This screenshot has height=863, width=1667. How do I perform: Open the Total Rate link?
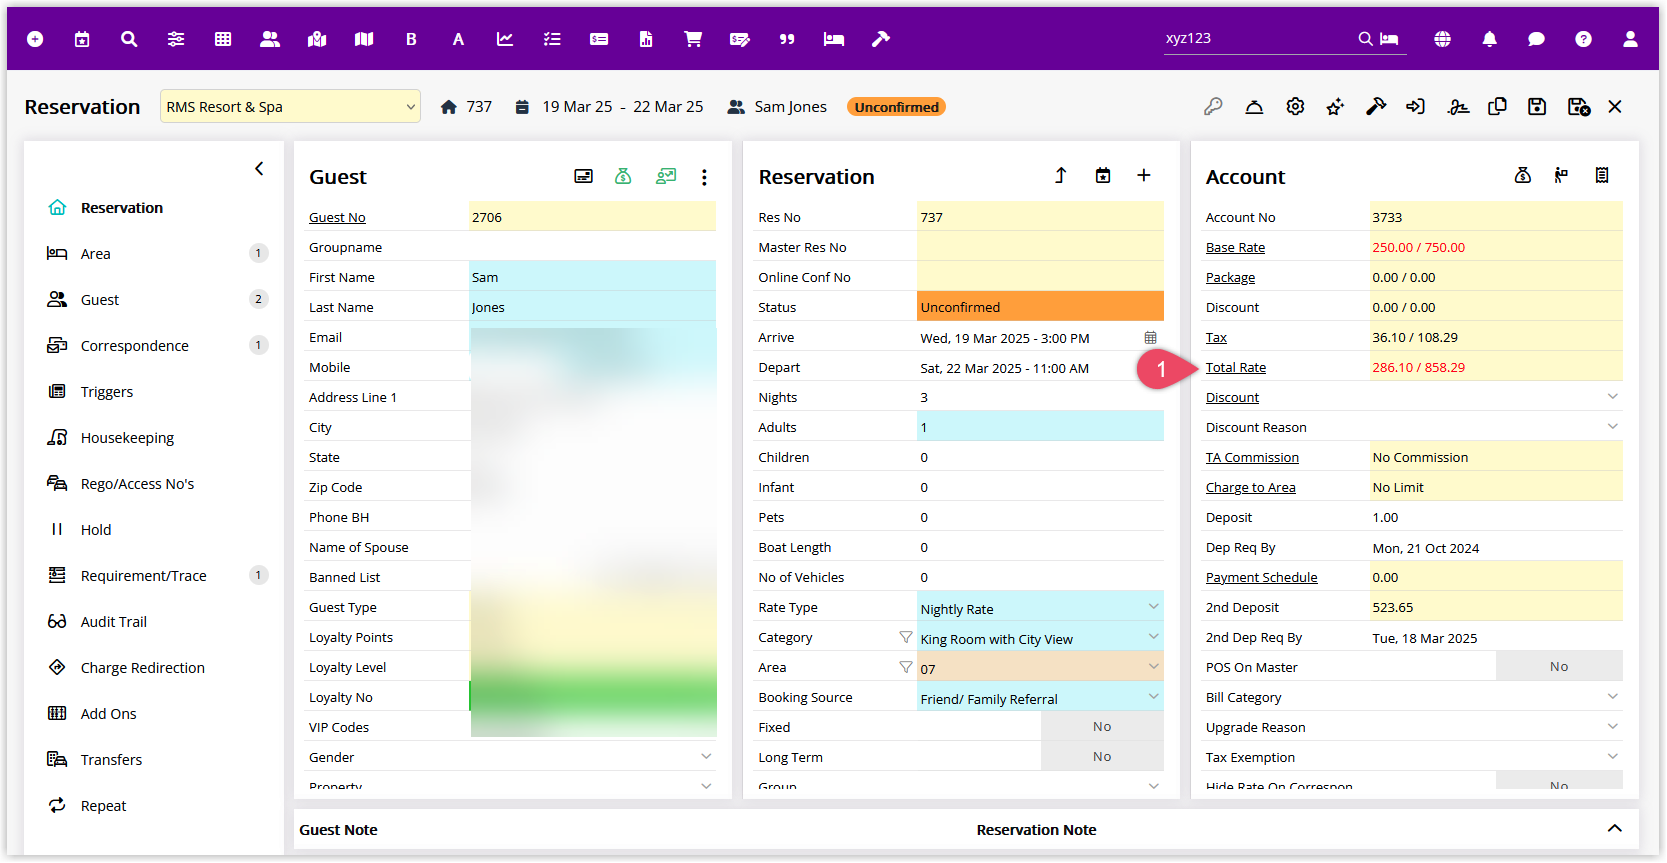point(1236,368)
